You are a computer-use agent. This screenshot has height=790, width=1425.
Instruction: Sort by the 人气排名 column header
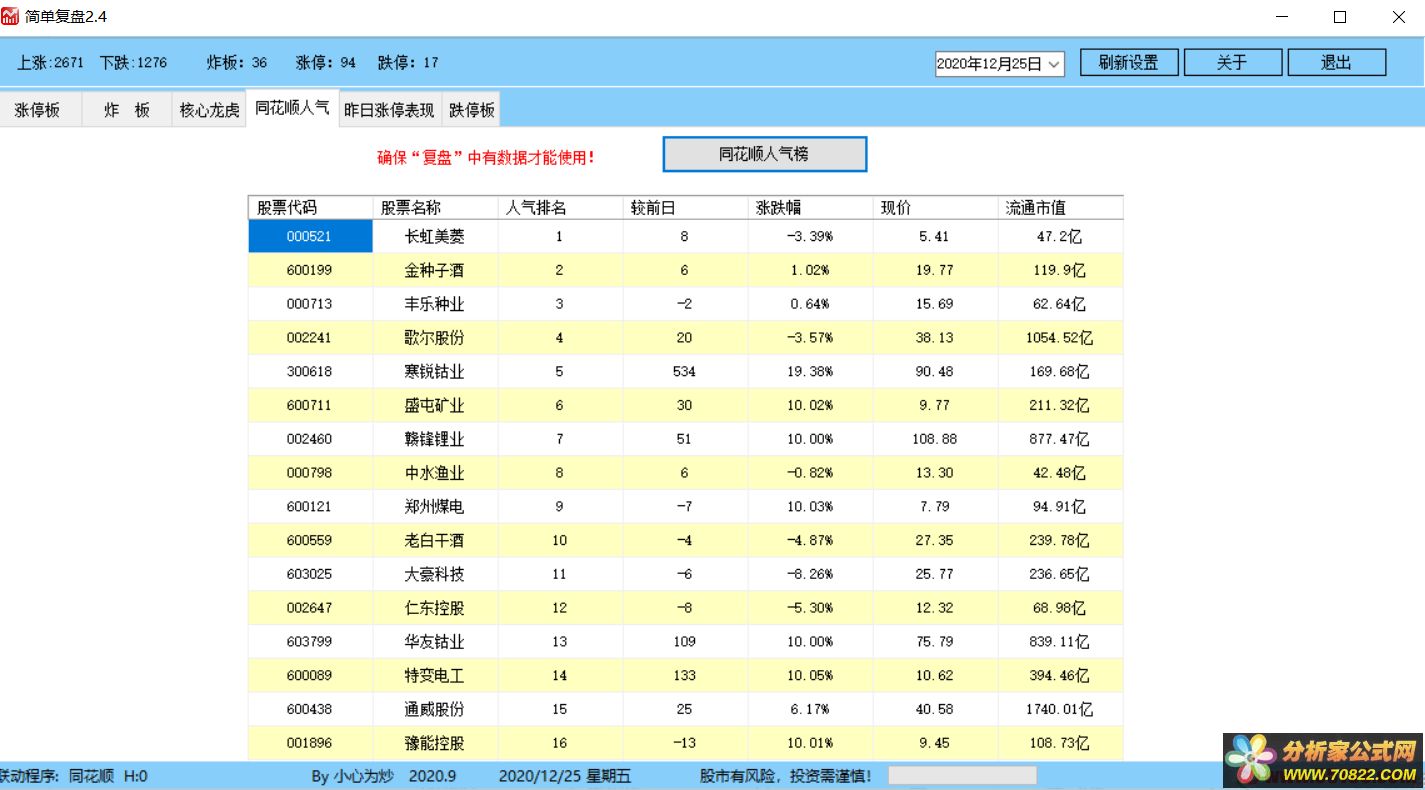[560, 207]
